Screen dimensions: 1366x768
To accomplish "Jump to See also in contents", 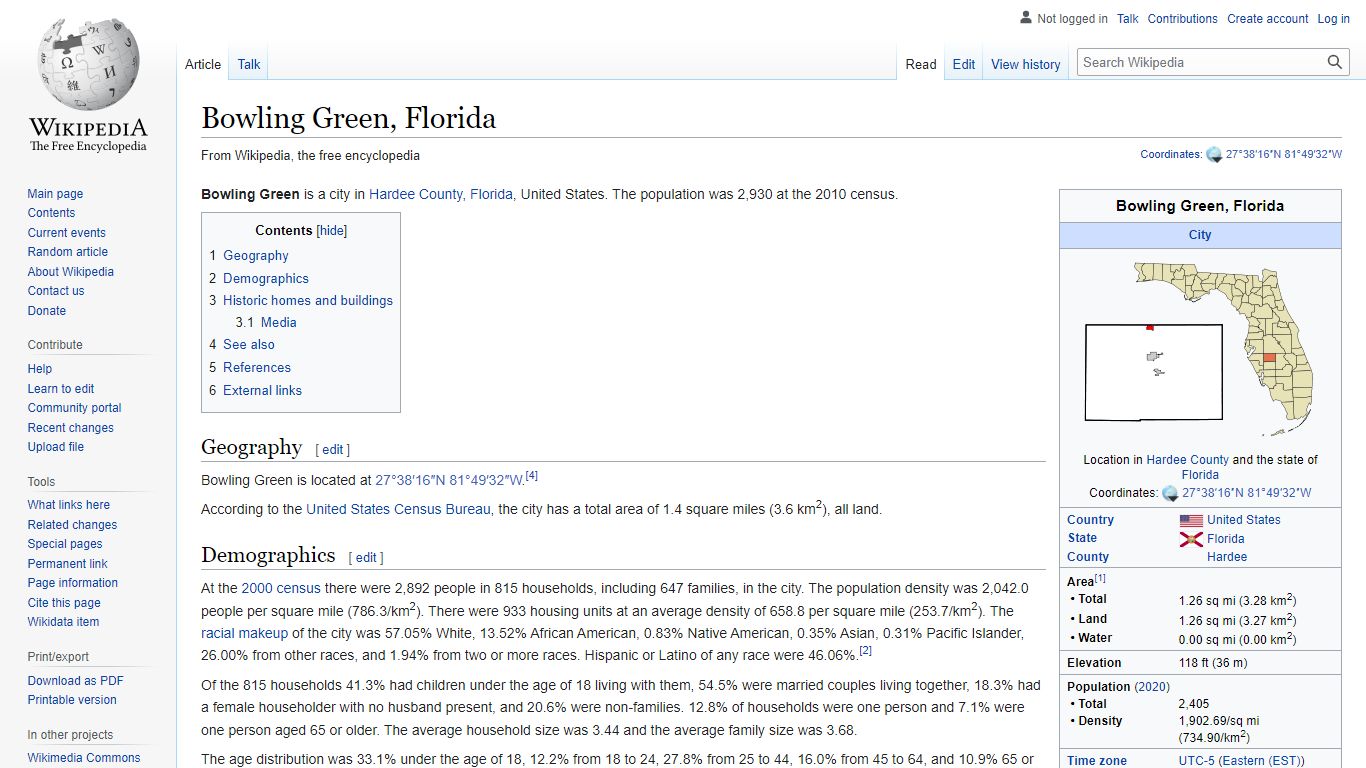I will 249,345.
